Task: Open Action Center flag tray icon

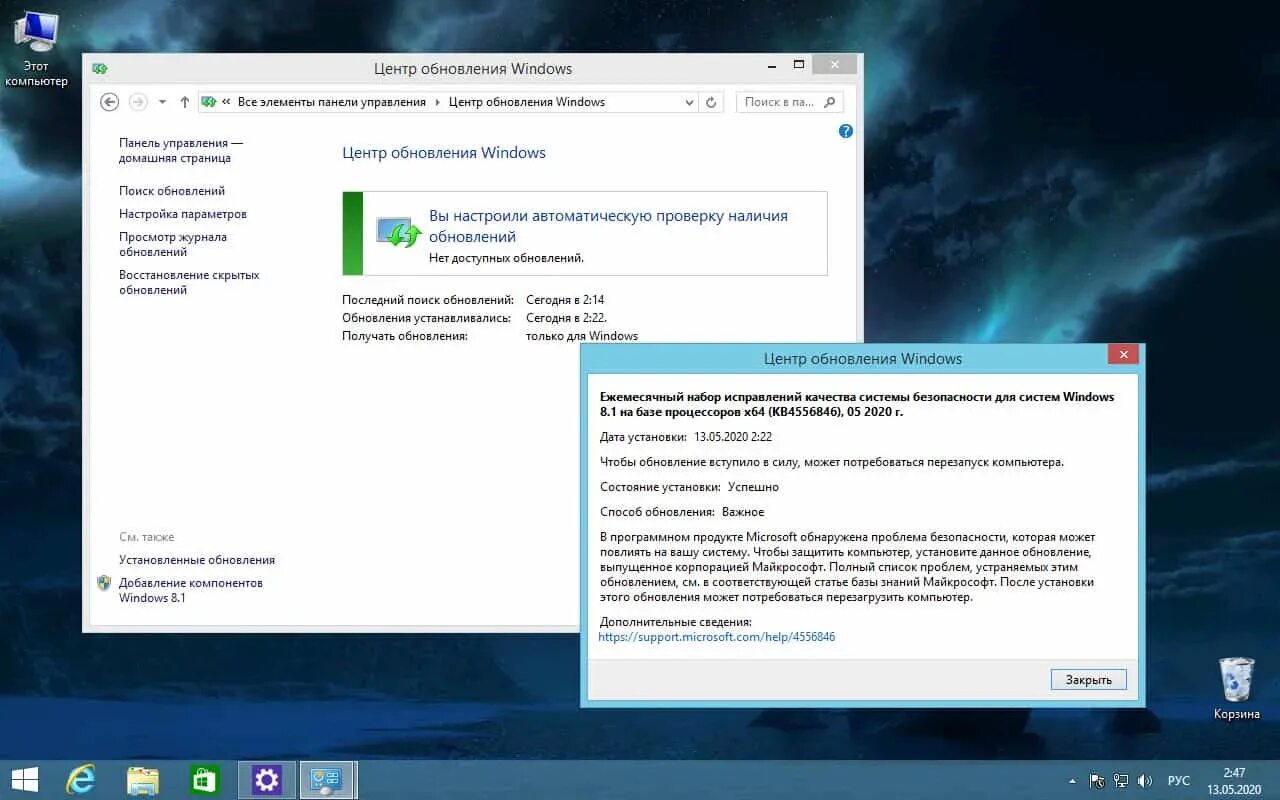Action: coord(1097,781)
